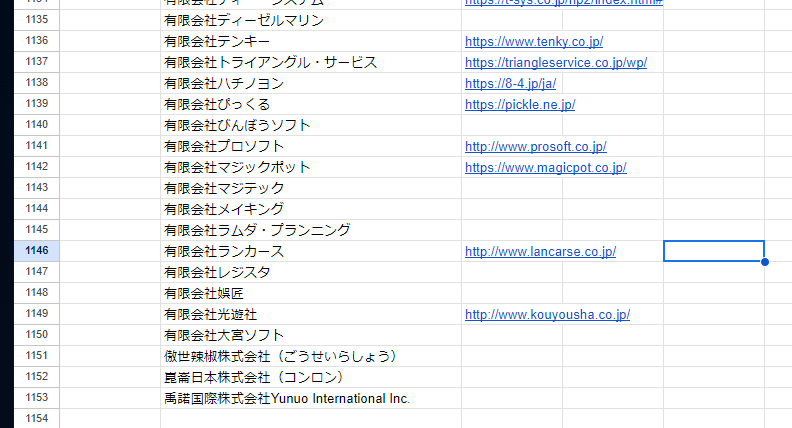The image size is (792, 428).
Task: Select row header 1153
Action: tap(37, 398)
